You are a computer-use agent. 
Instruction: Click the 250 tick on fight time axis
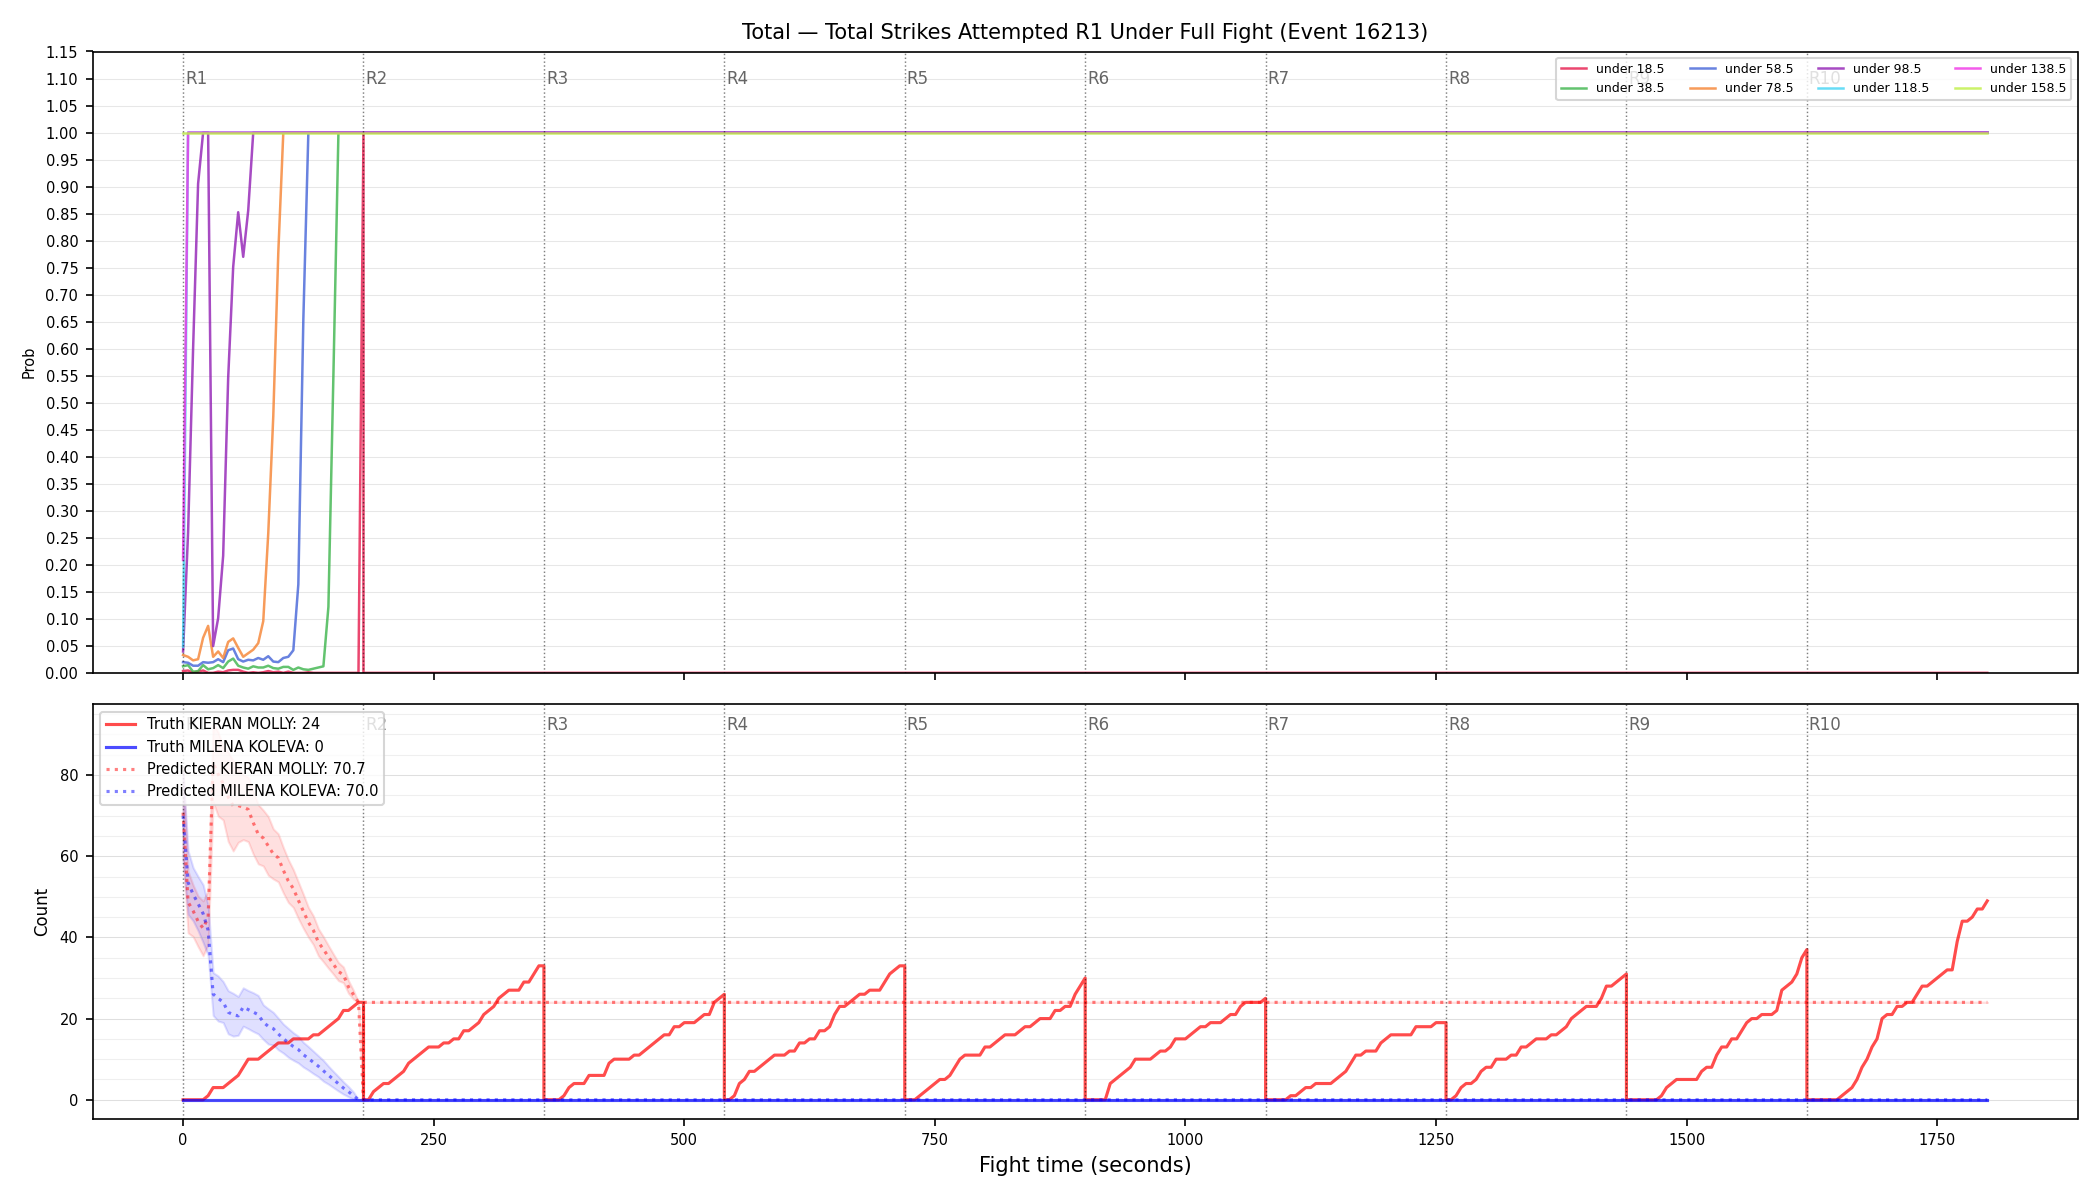433,1139
